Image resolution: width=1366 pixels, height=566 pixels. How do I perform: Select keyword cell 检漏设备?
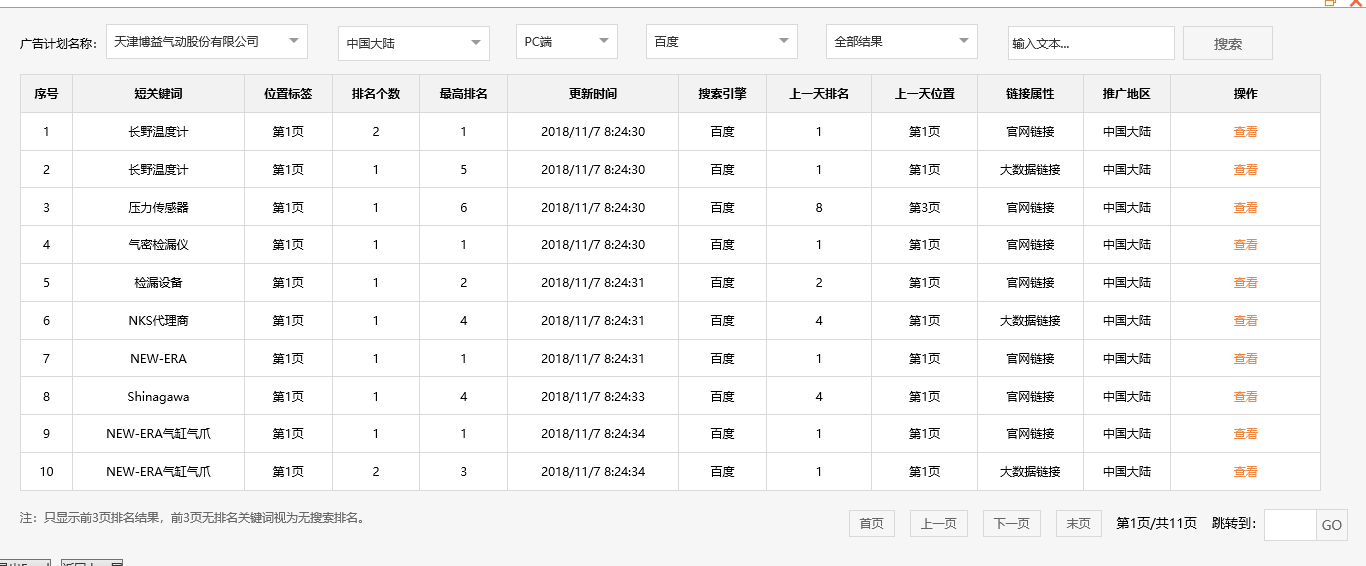click(158, 283)
